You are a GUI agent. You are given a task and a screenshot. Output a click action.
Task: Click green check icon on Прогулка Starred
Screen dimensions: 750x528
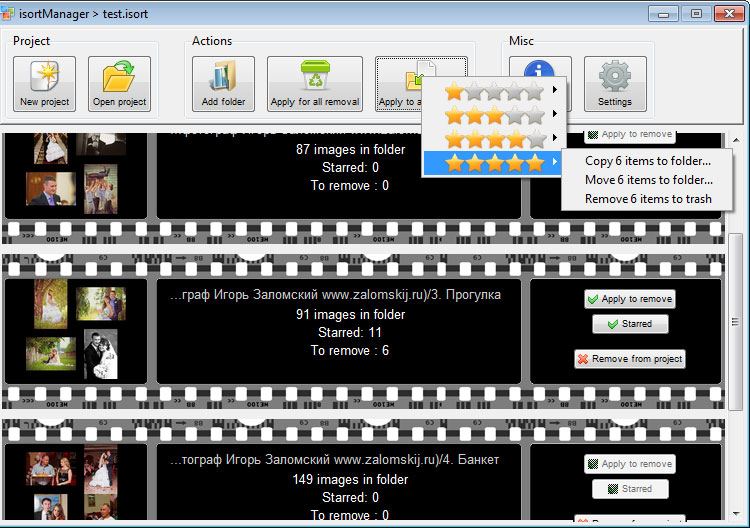[613, 324]
